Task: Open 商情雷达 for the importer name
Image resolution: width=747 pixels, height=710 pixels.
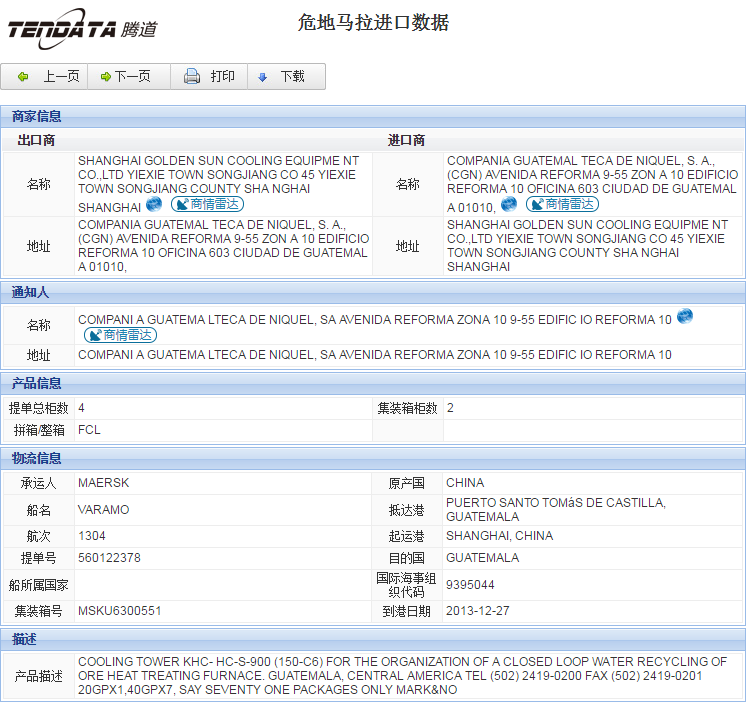Action: pos(561,205)
